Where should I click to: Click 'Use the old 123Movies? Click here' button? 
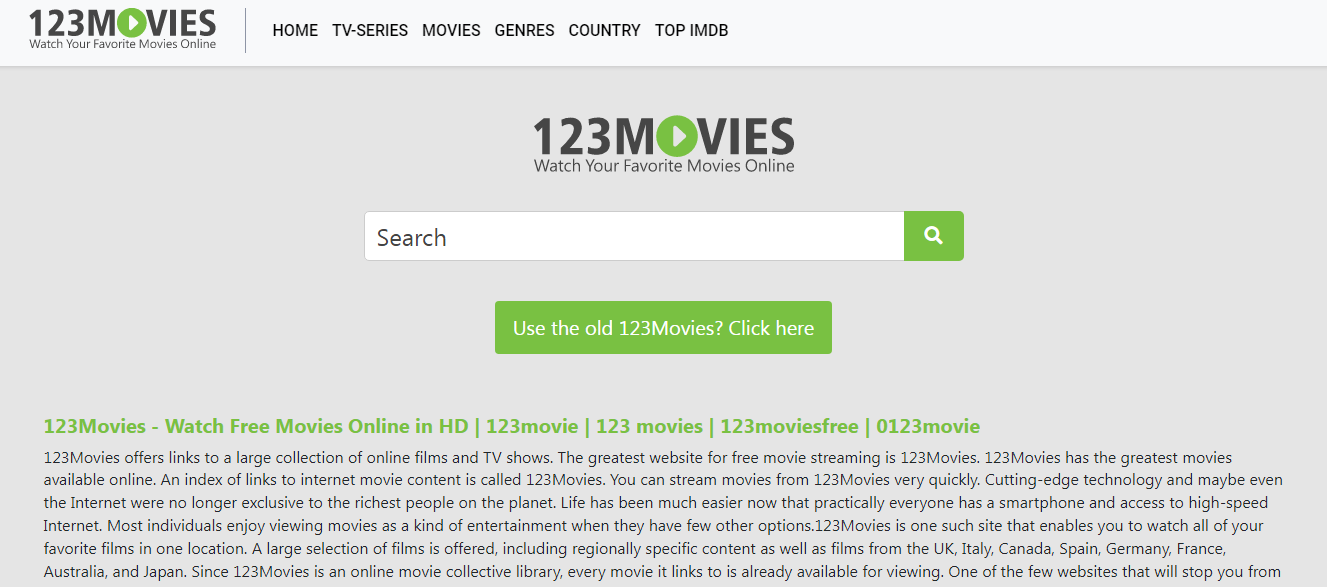663,327
